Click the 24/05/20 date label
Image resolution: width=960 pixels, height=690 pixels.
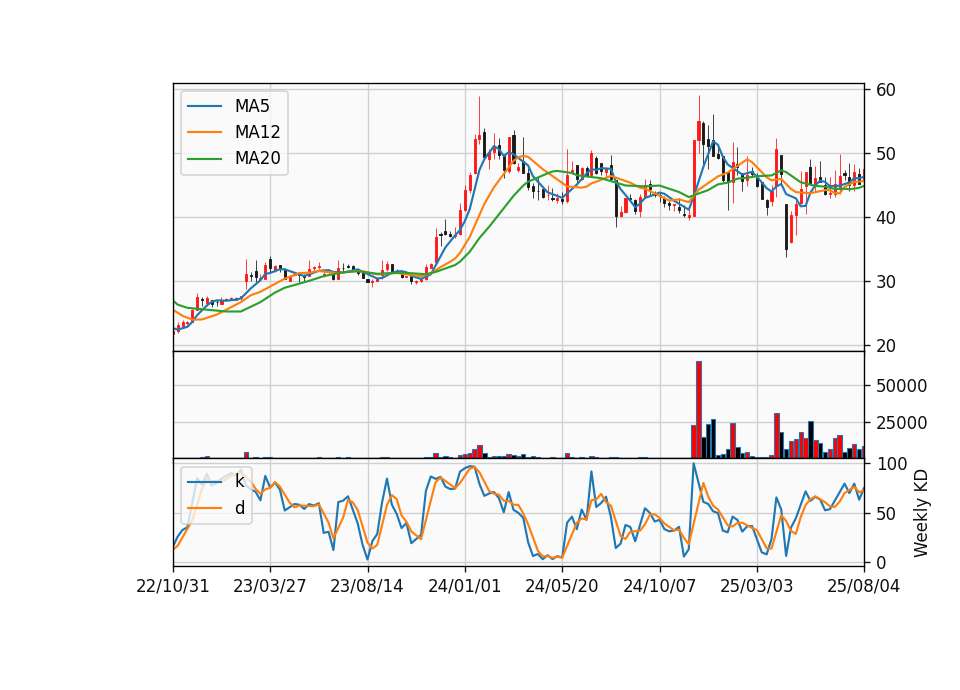[x=561, y=586]
